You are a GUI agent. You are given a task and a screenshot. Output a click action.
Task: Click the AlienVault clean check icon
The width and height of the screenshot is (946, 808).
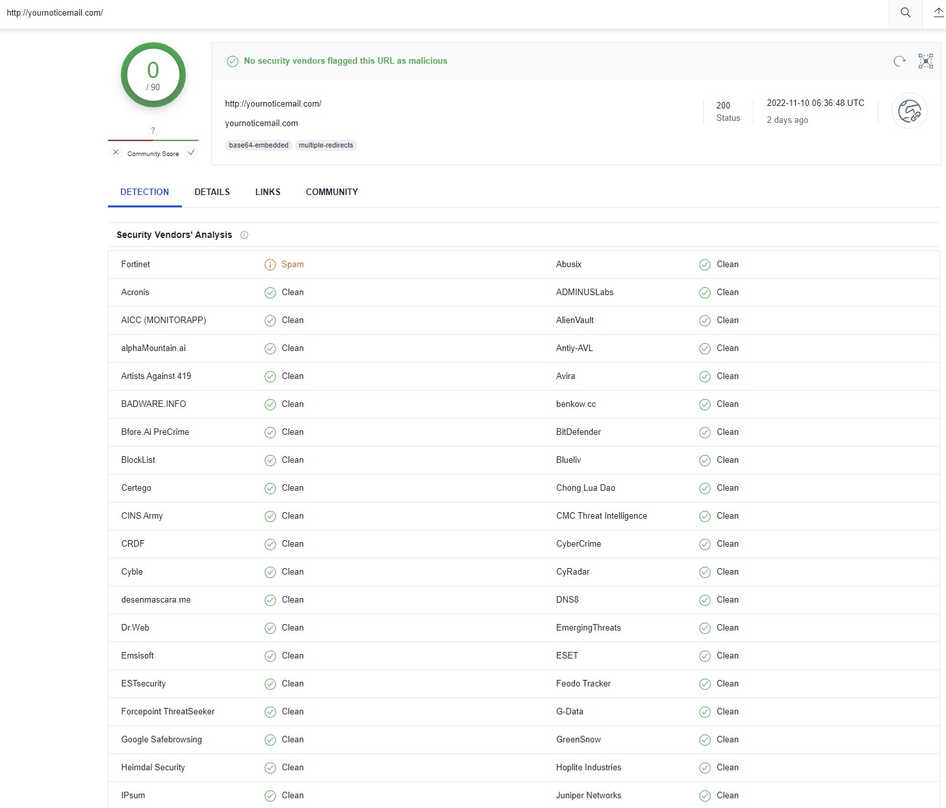coord(705,320)
